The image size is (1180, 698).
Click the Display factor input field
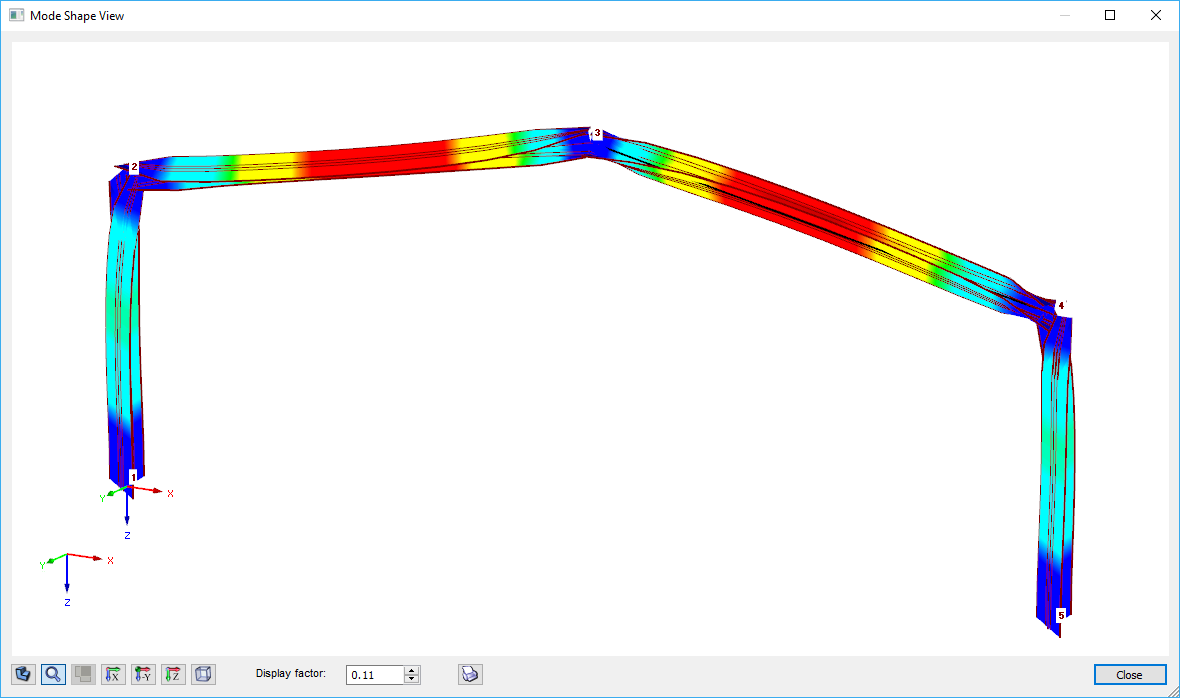coord(375,675)
